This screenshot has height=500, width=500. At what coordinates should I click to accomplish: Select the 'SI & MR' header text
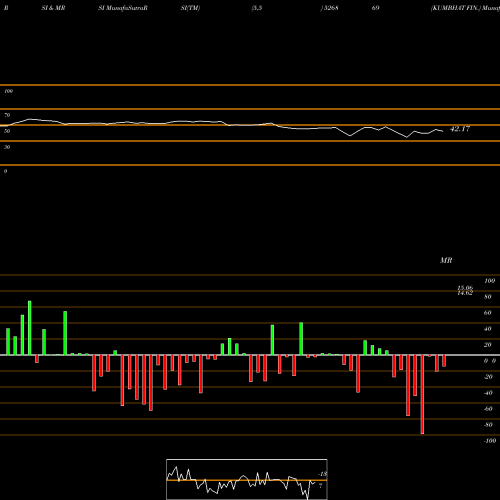53,8
